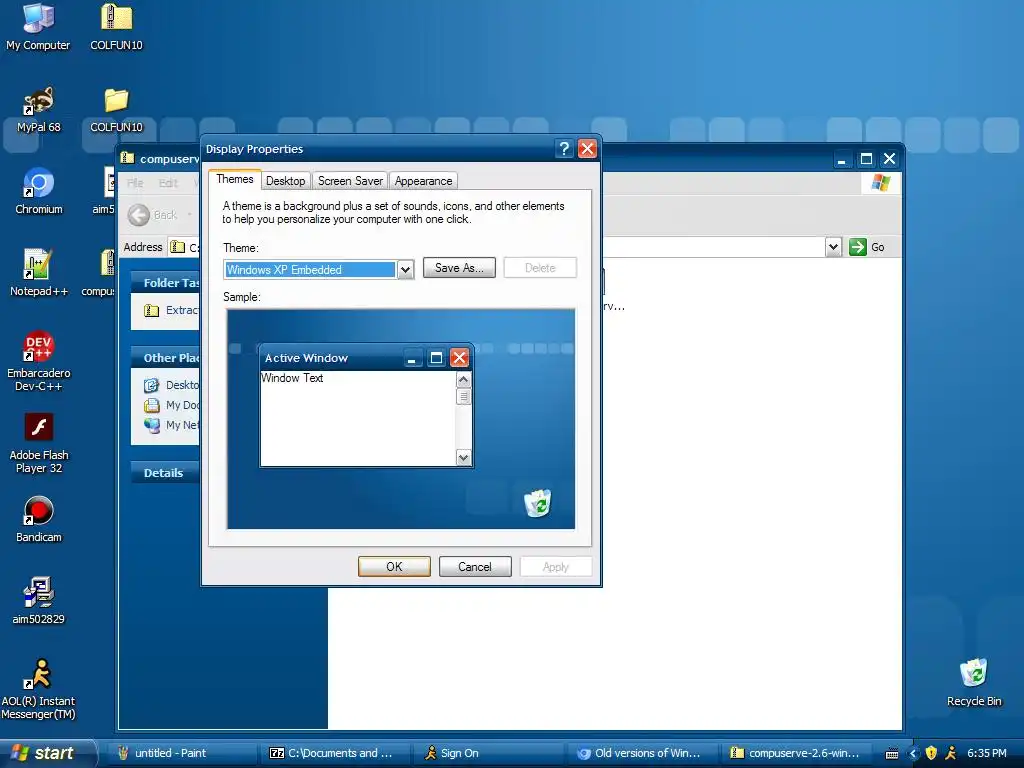Select the Themes tab
The image size is (1024, 768).
click(x=234, y=179)
